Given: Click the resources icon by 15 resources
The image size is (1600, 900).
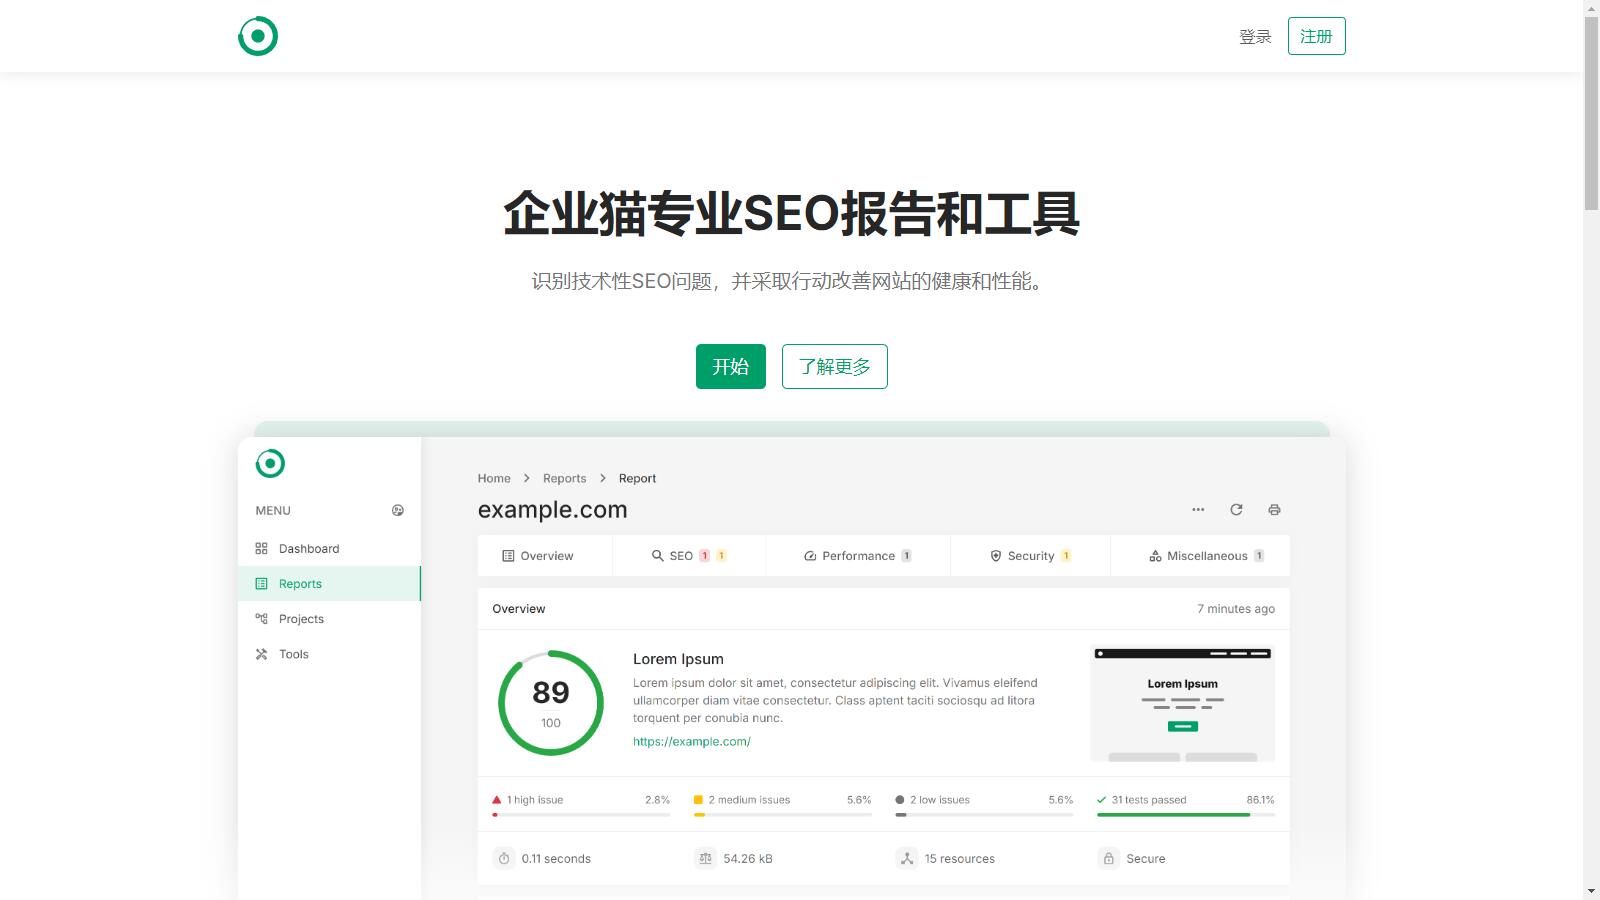Looking at the screenshot, I should pos(907,859).
